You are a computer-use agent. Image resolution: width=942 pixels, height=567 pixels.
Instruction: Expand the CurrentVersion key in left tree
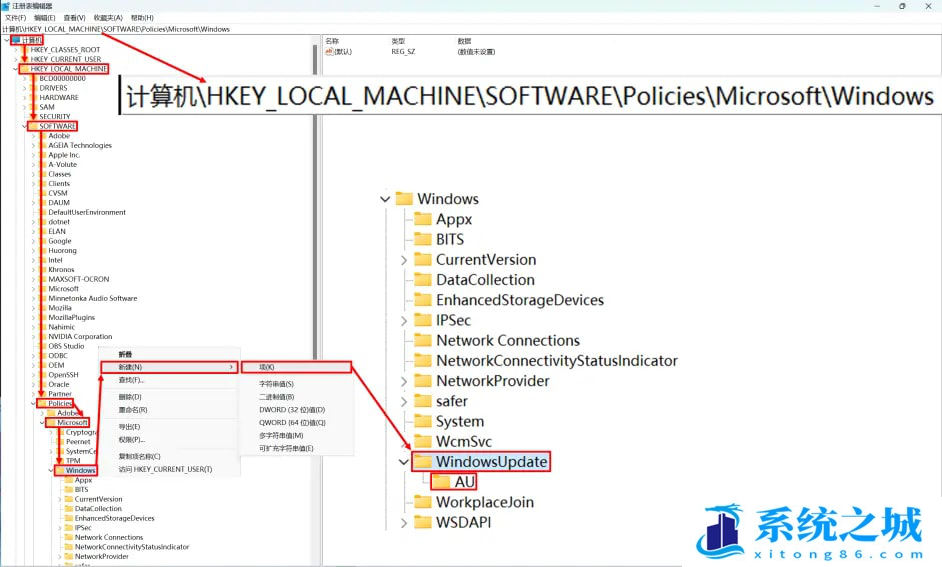[60, 499]
